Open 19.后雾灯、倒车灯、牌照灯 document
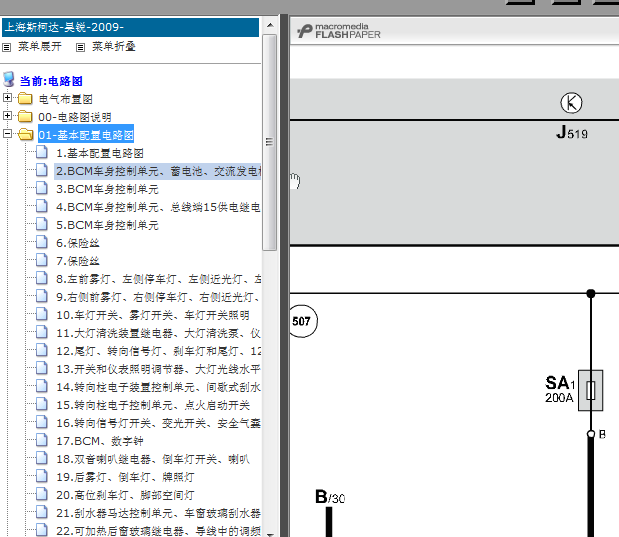Image resolution: width=619 pixels, height=537 pixels. click(x=126, y=477)
